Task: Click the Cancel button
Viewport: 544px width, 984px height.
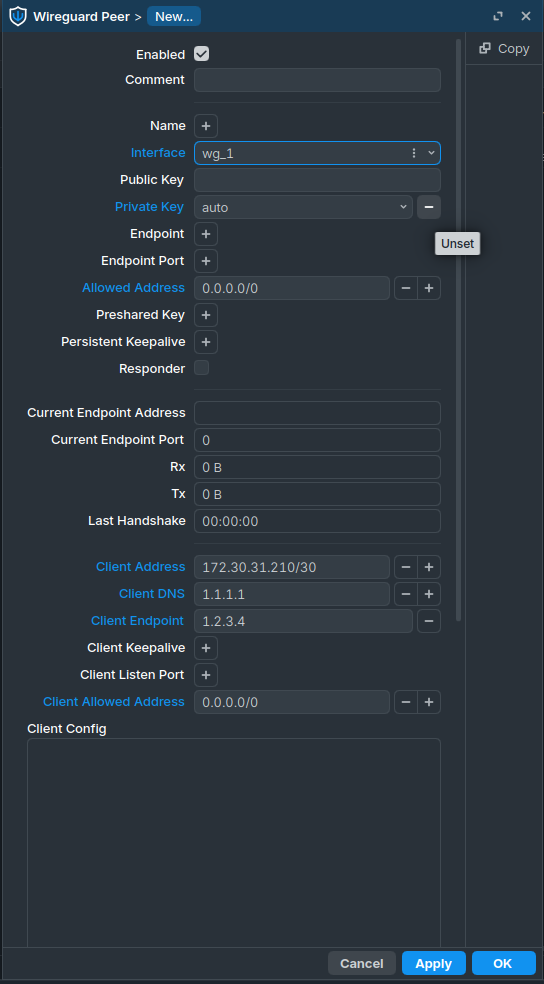Action: coord(361,963)
